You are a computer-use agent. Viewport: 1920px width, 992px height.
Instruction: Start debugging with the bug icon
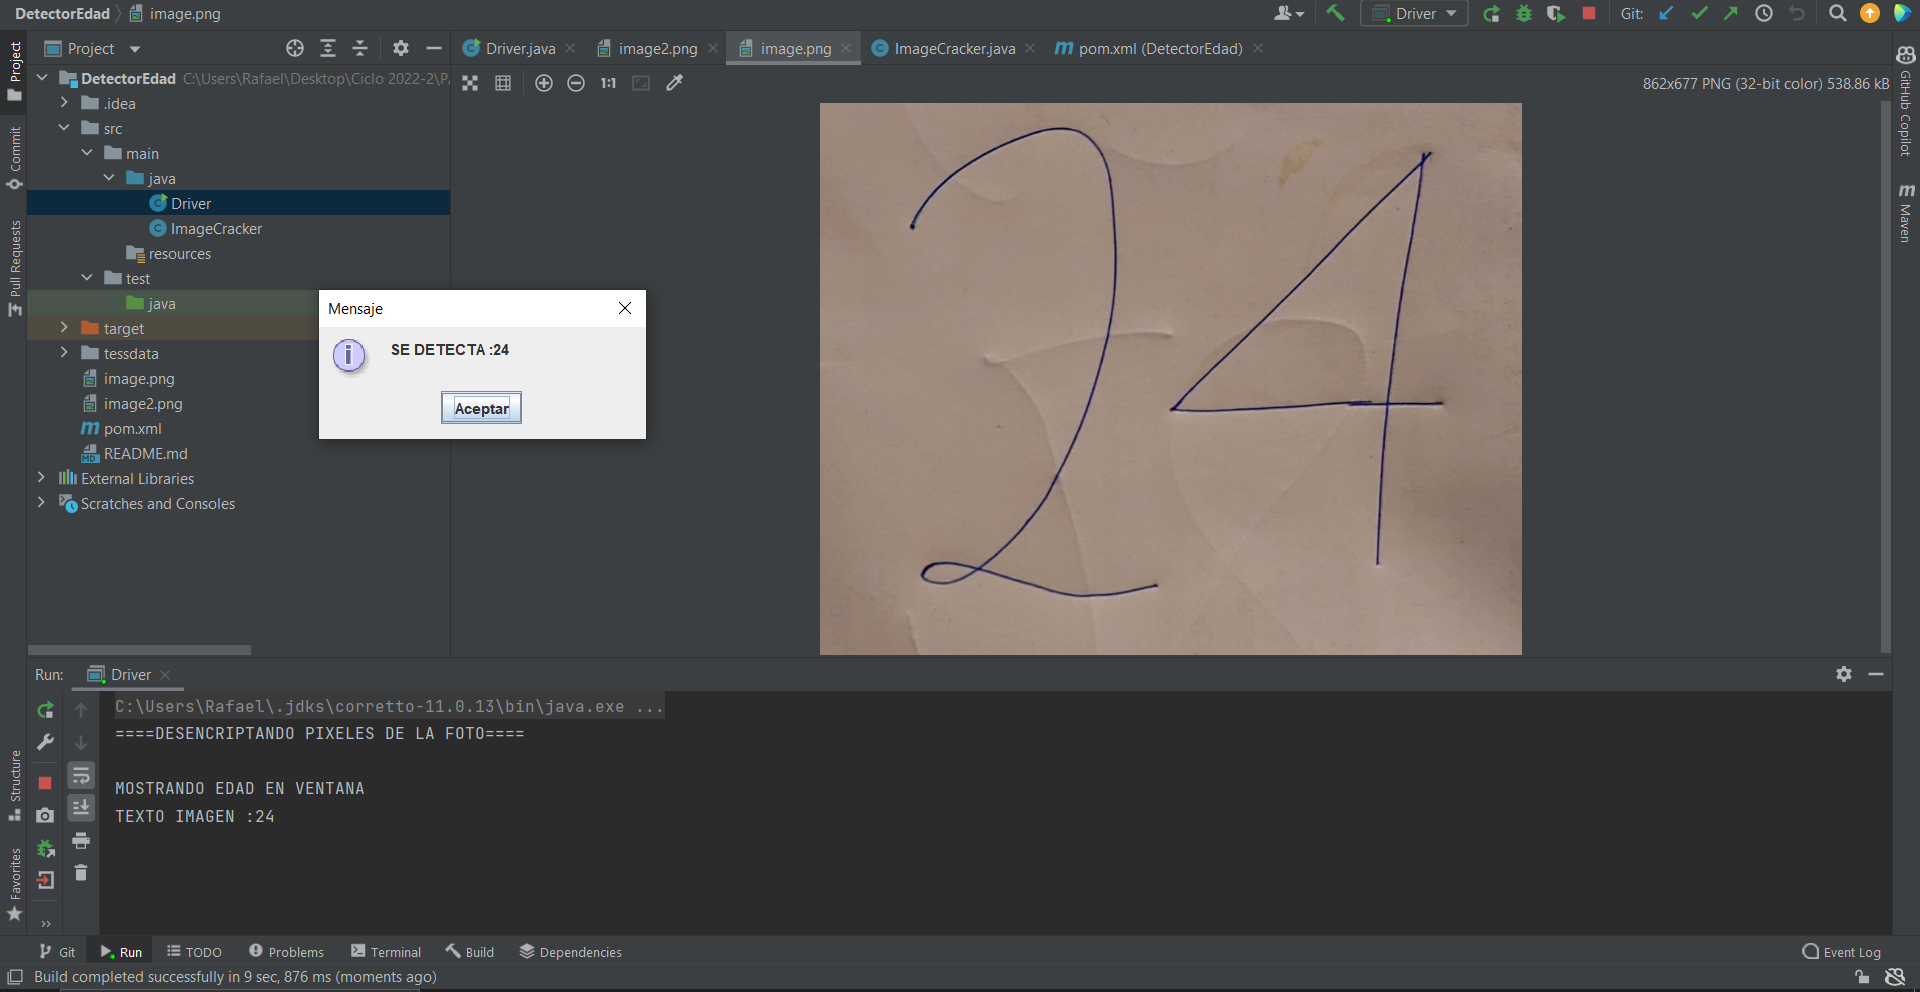1523,14
